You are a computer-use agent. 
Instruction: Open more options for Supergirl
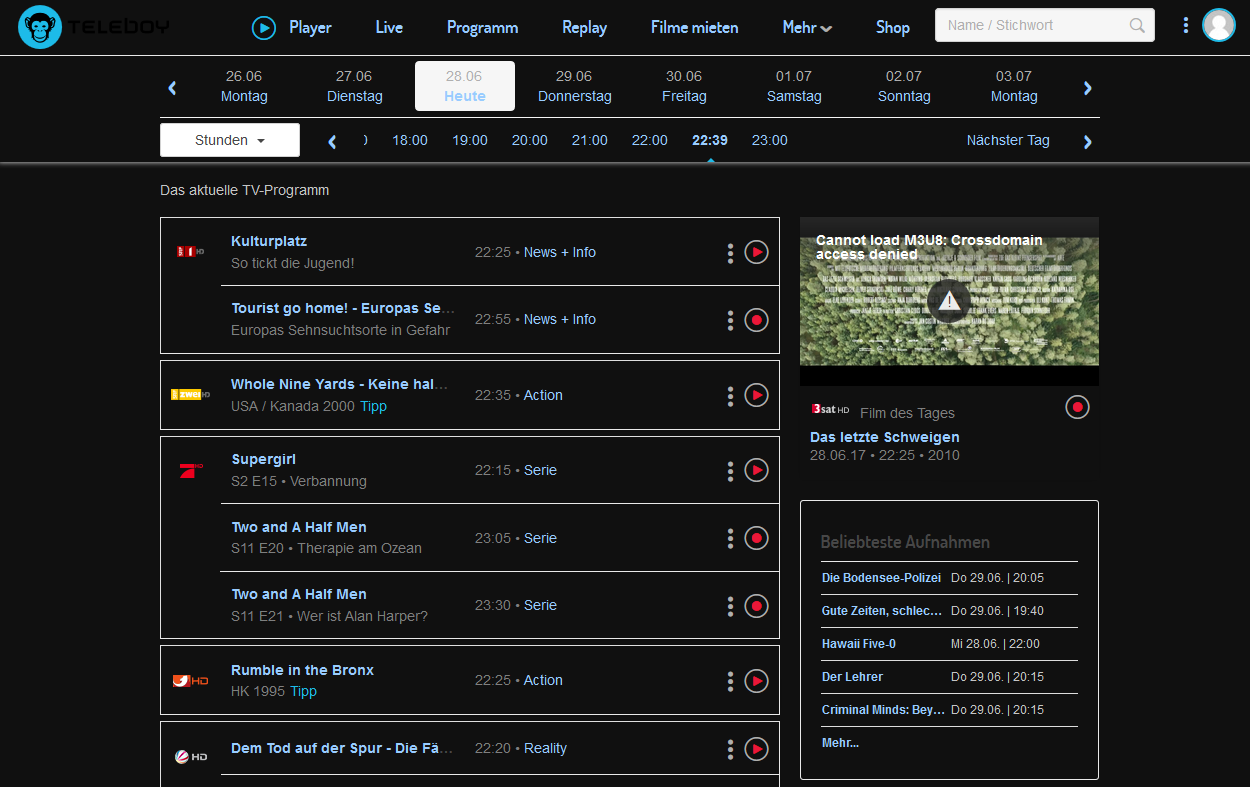[731, 470]
